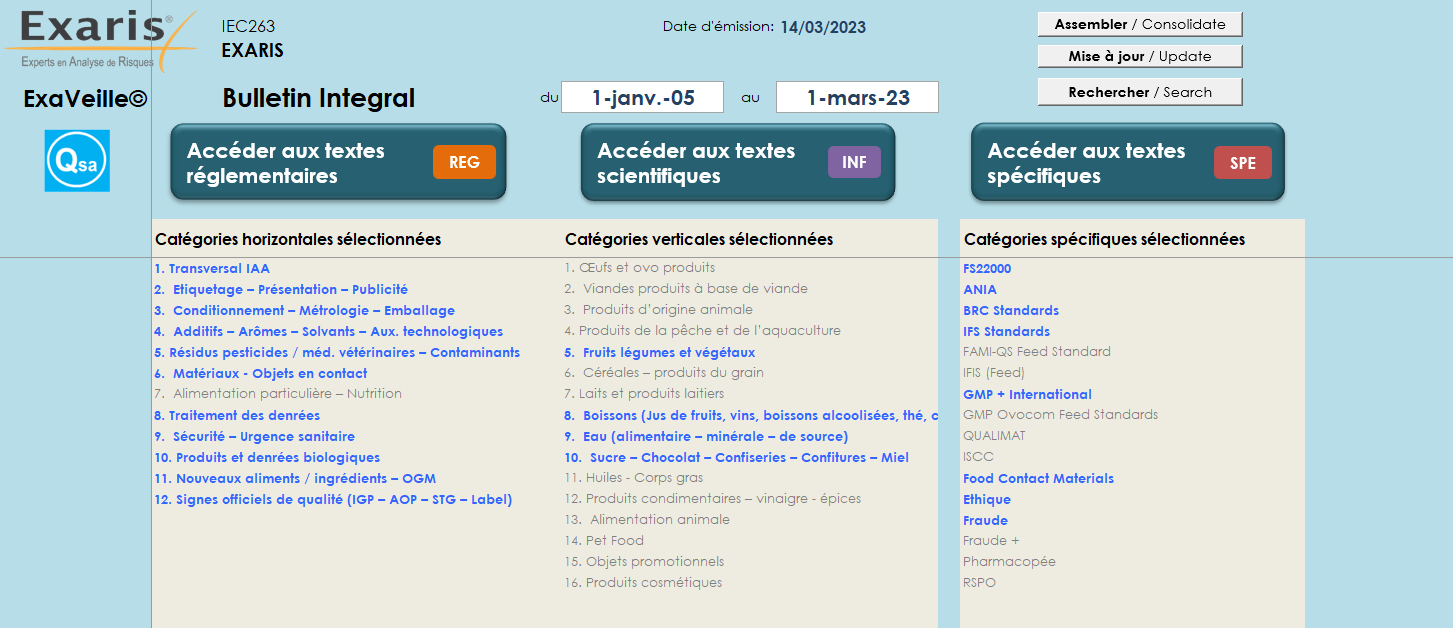Select Additifs – Arômes – Solvants category
The height and width of the screenshot is (628, 1453).
pos(329,331)
